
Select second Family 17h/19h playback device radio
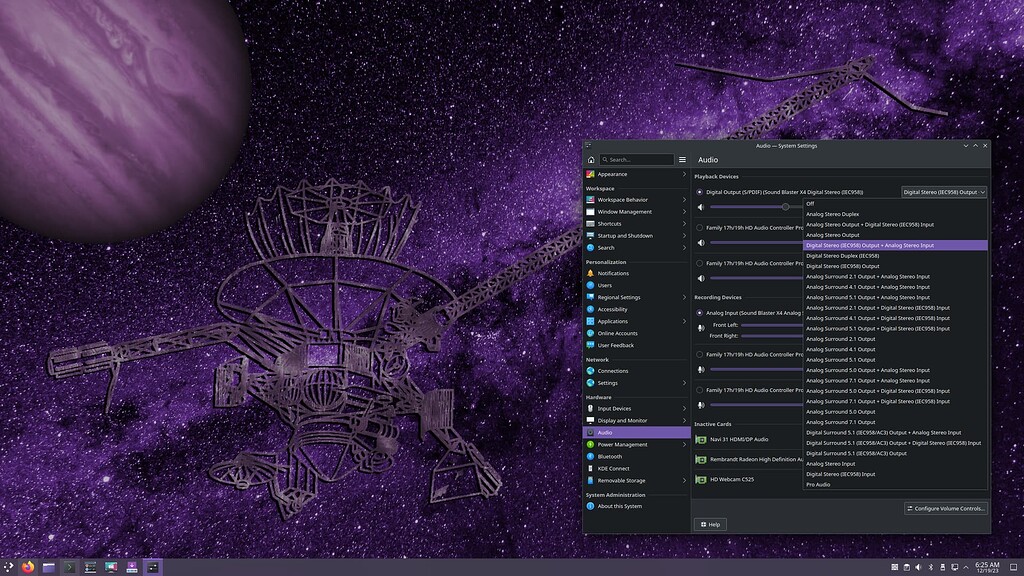point(699,263)
